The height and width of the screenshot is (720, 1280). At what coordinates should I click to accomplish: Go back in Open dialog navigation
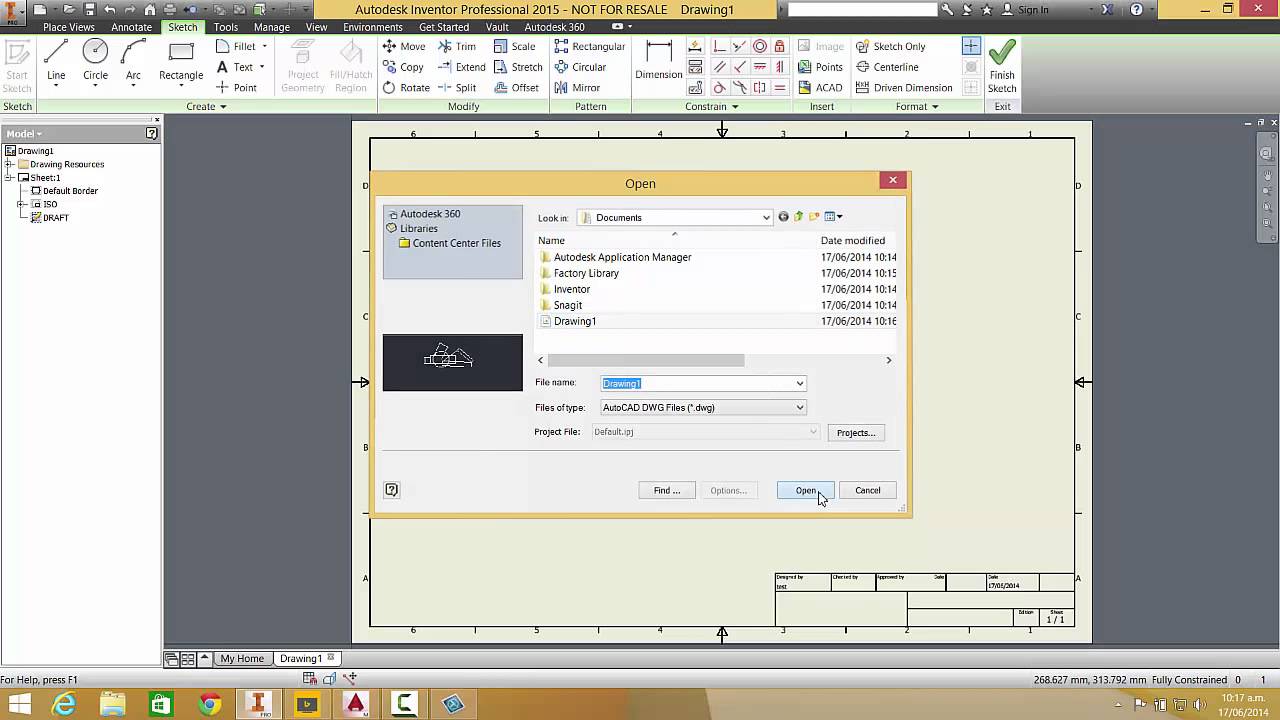(x=783, y=217)
